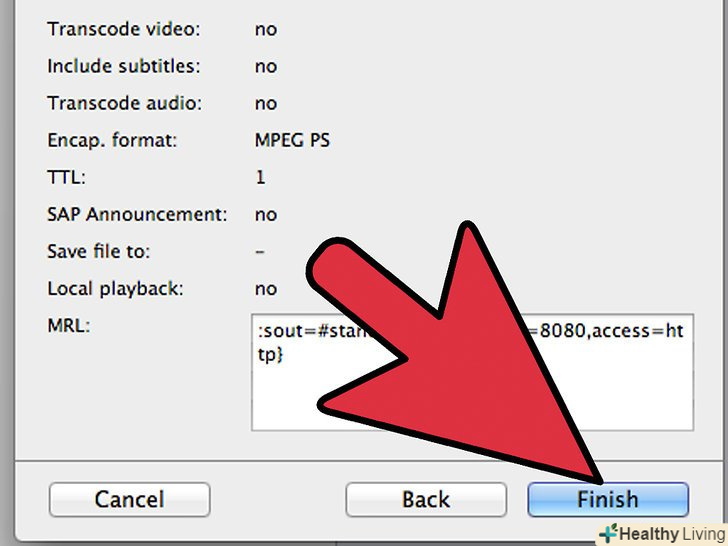
Task: Click the dash value beside Save file to
Action: (260, 252)
